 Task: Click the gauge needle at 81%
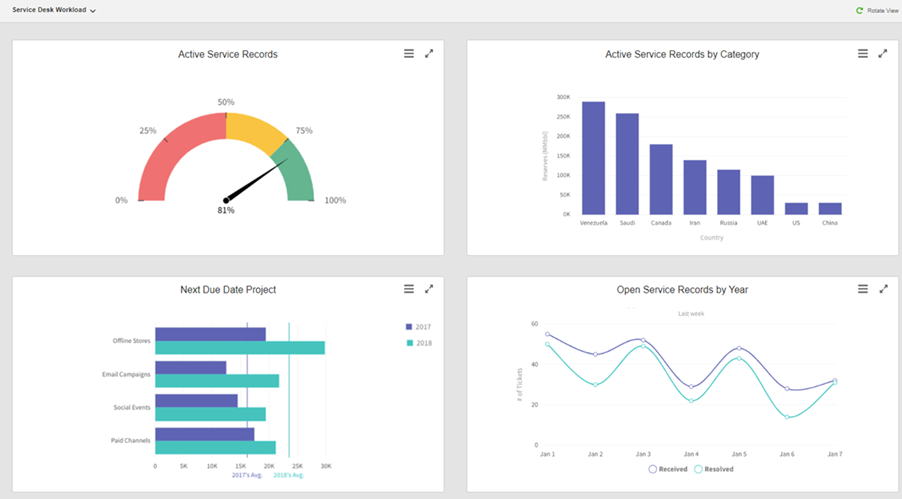click(x=257, y=181)
